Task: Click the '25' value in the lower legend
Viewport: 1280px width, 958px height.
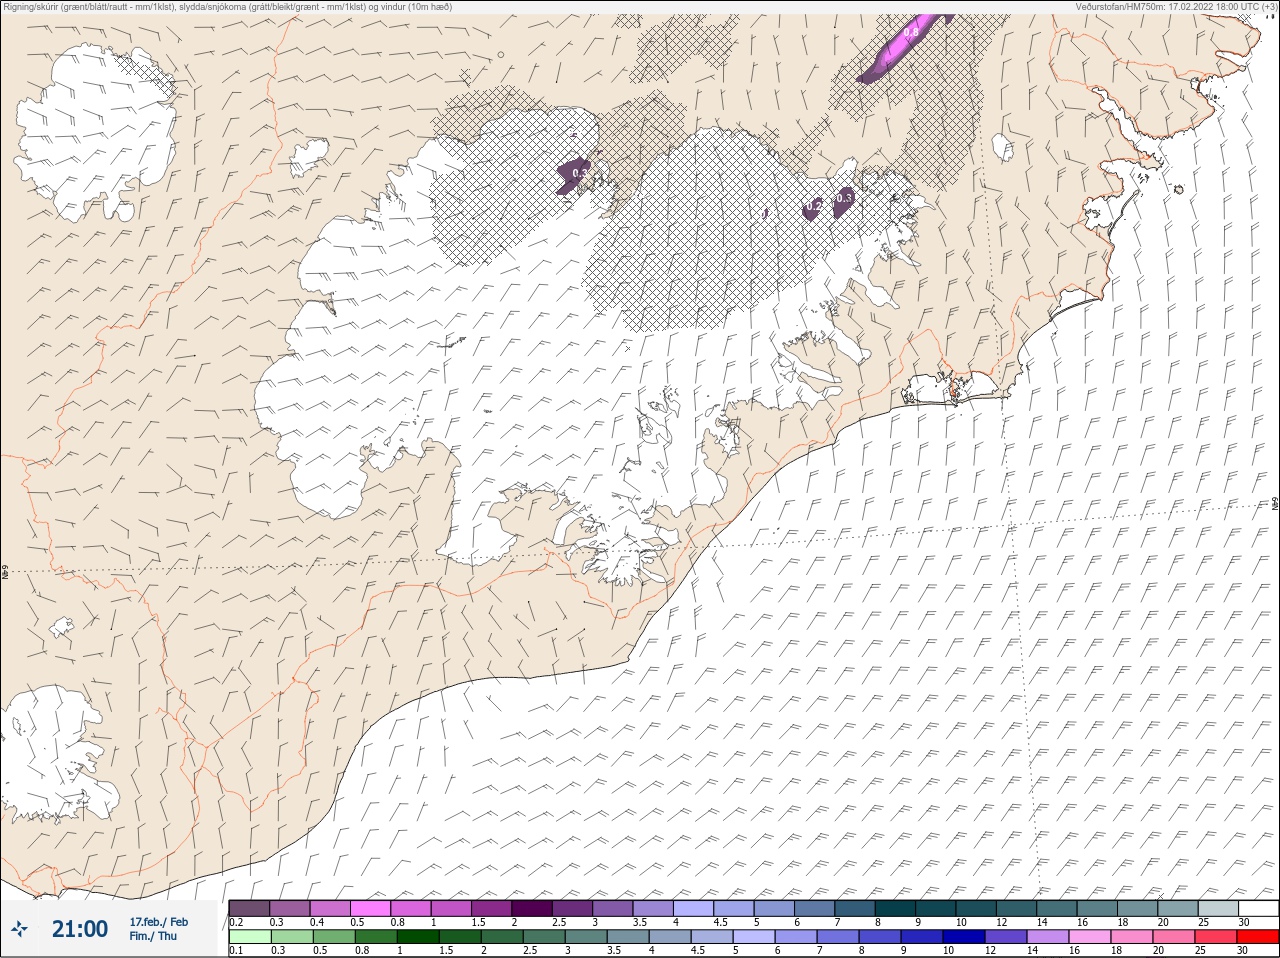Action: pyautogui.click(x=1201, y=950)
